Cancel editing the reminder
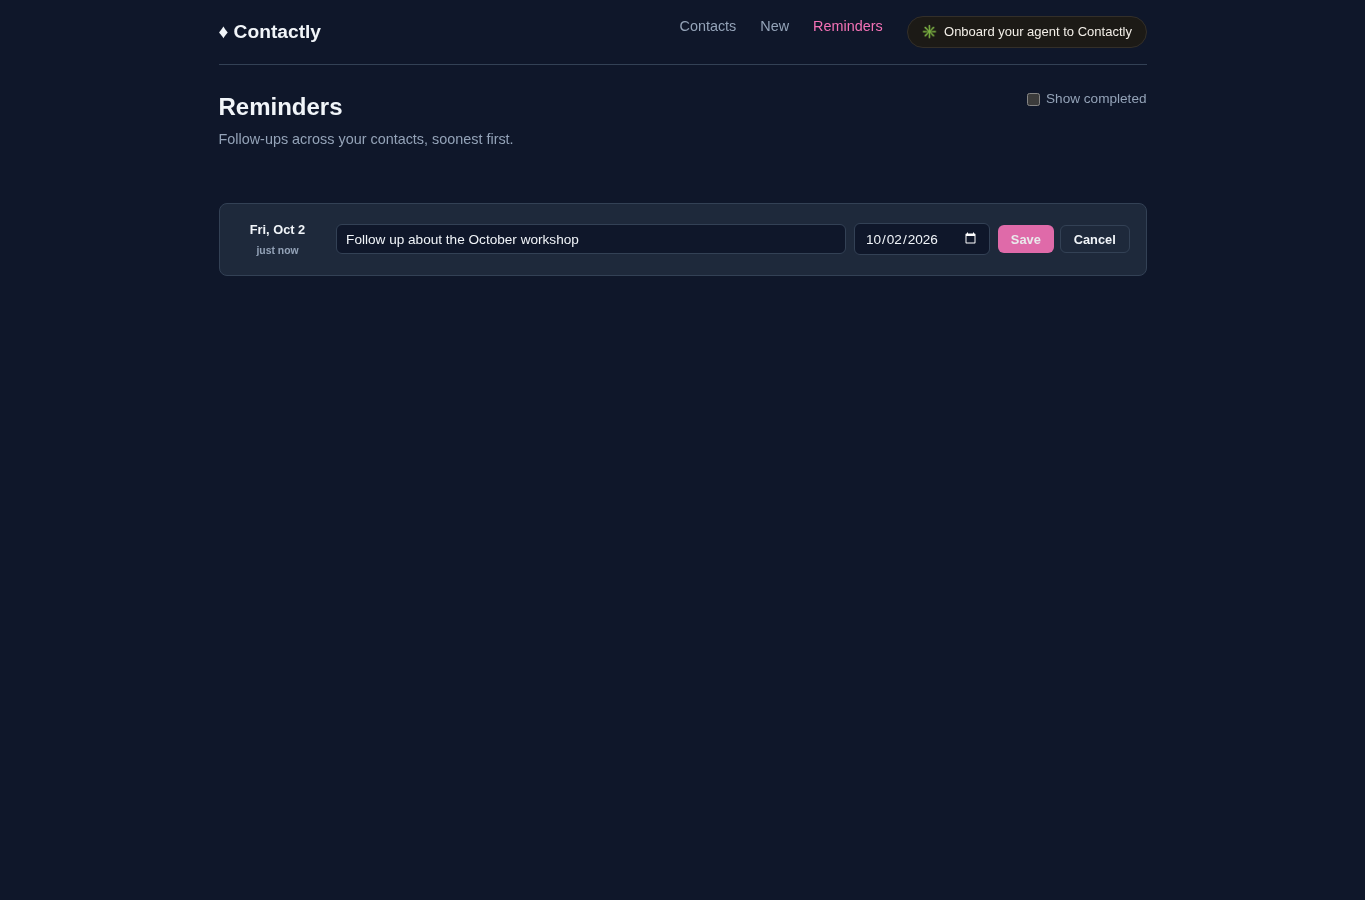The image size is (1365, 900). tap(1095, 239)
